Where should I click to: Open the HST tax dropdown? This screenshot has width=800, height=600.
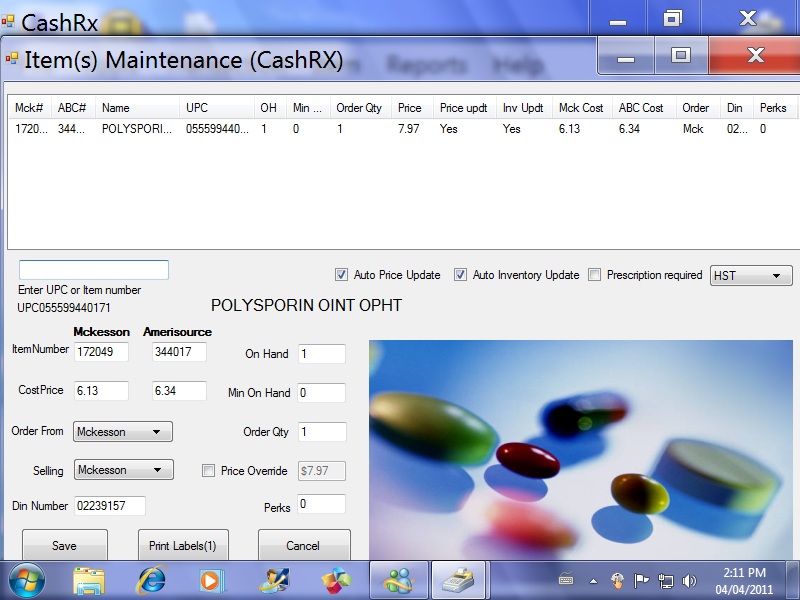[x=775, y=274]
